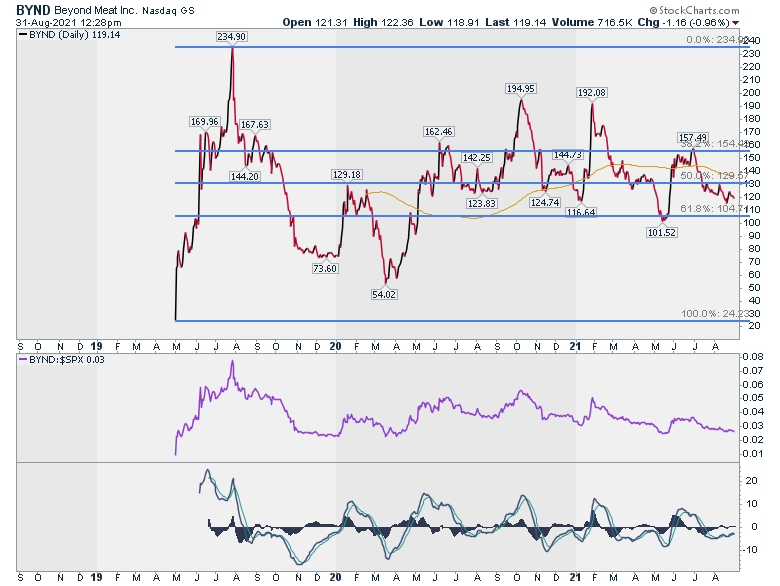Click the 167.63 price label

pyautogui.click(x=255, y=124)
